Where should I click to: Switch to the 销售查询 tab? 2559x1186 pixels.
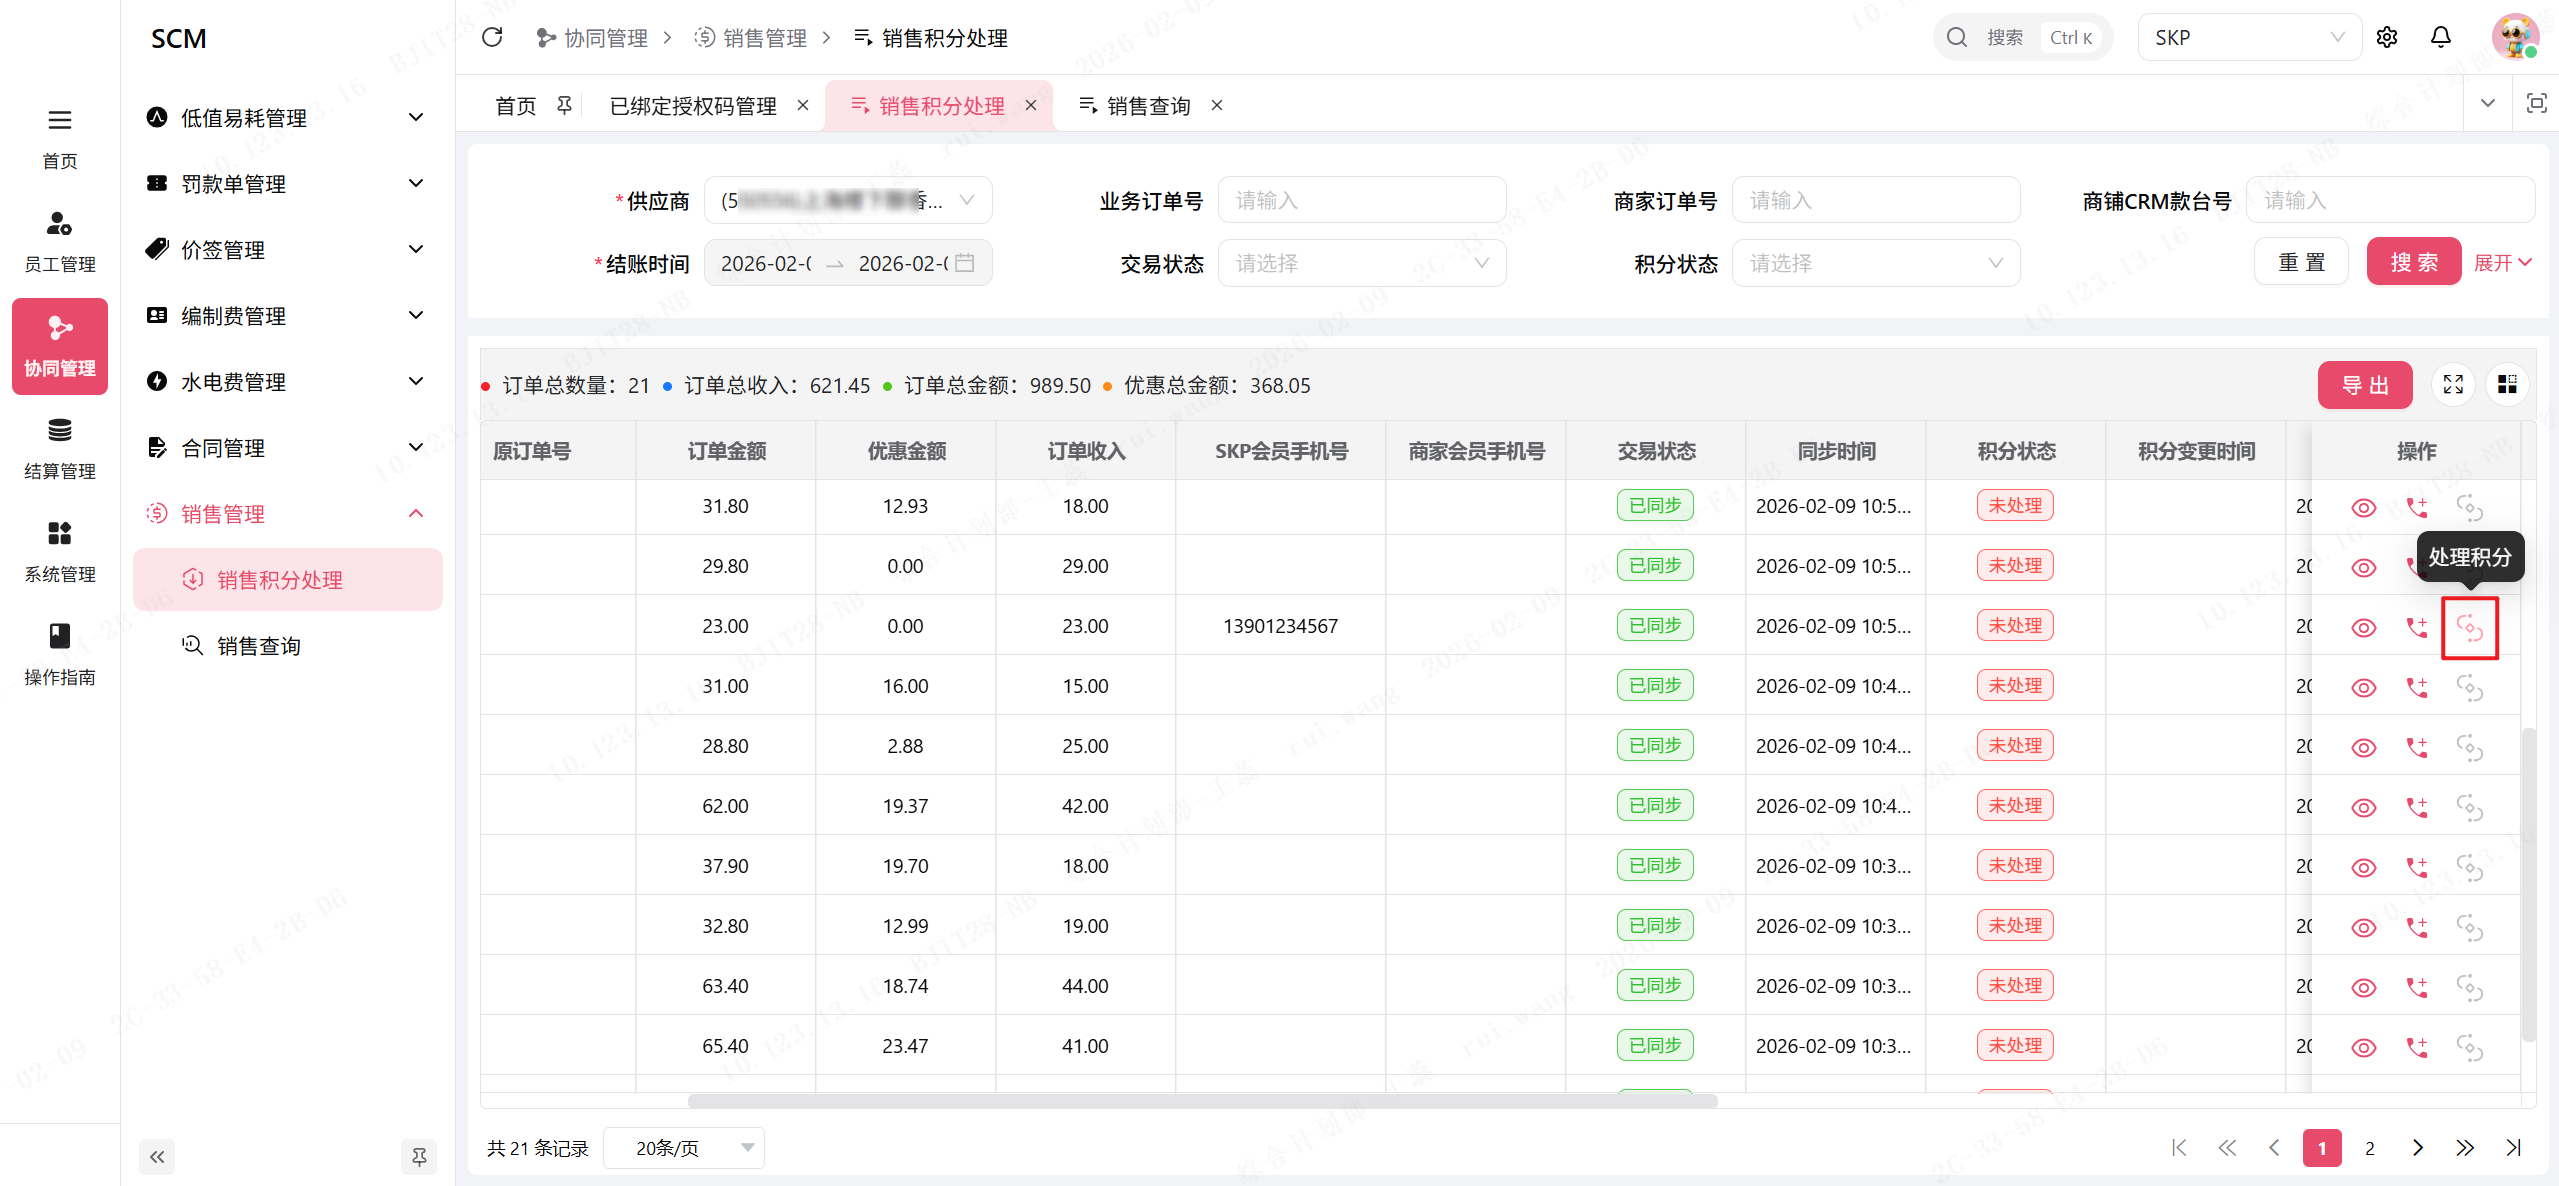pos(1148,106)
